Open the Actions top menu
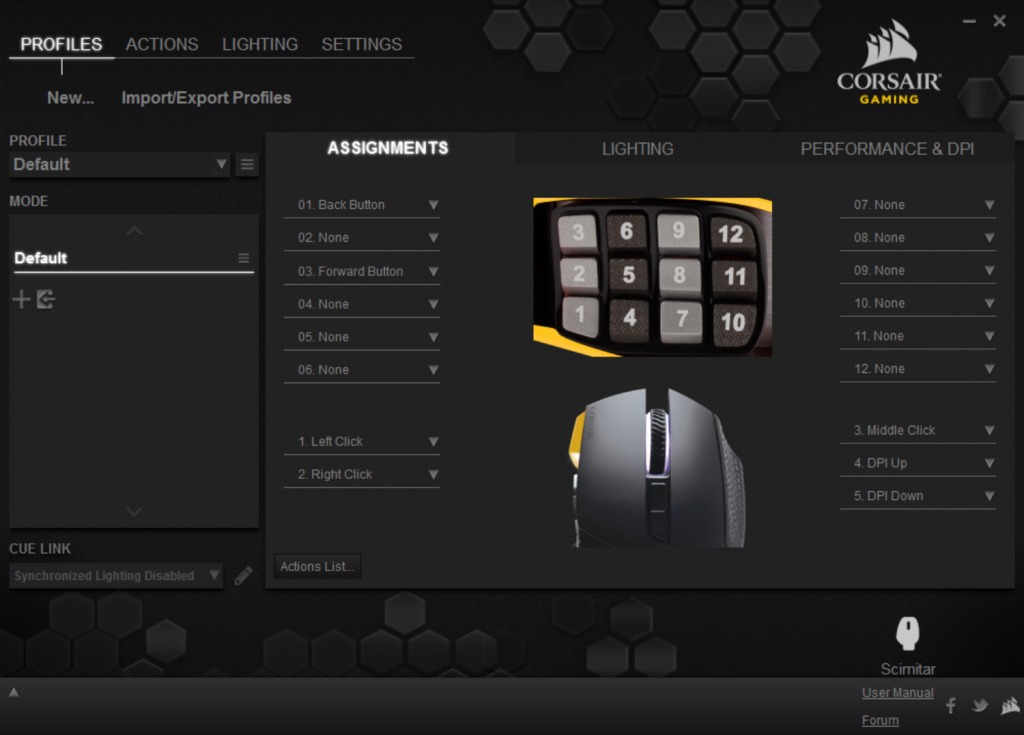 pyautogui.click(x=161, y=44)
